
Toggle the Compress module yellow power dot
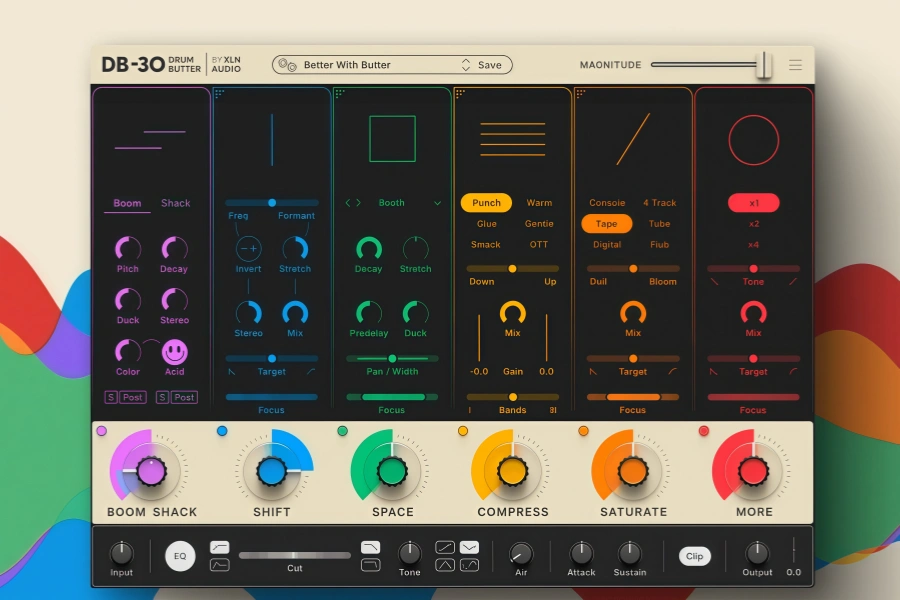[x=463, y=431]
